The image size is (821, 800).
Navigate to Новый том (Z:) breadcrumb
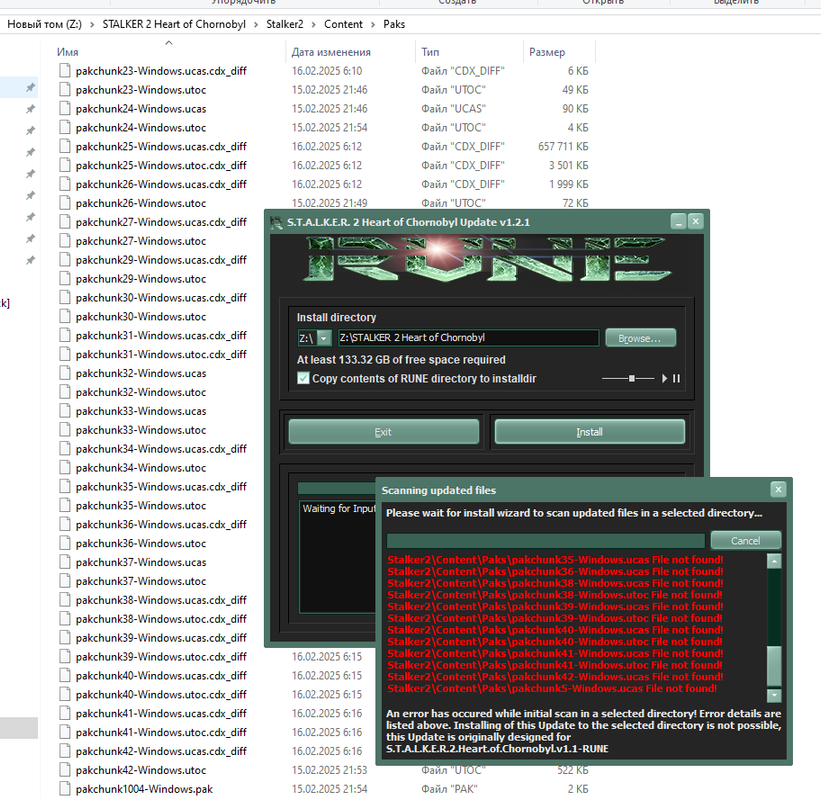click(x=45, y=25)
